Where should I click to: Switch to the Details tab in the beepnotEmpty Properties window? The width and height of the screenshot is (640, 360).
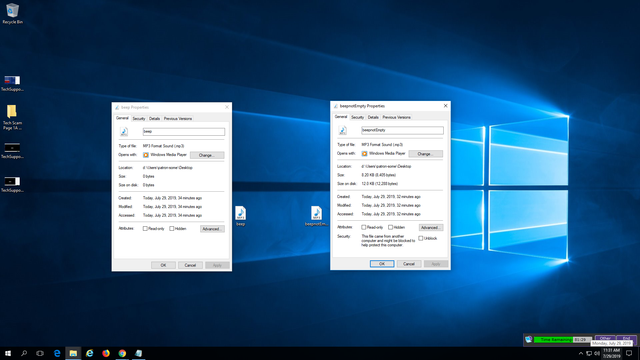[x=373, y=118]
